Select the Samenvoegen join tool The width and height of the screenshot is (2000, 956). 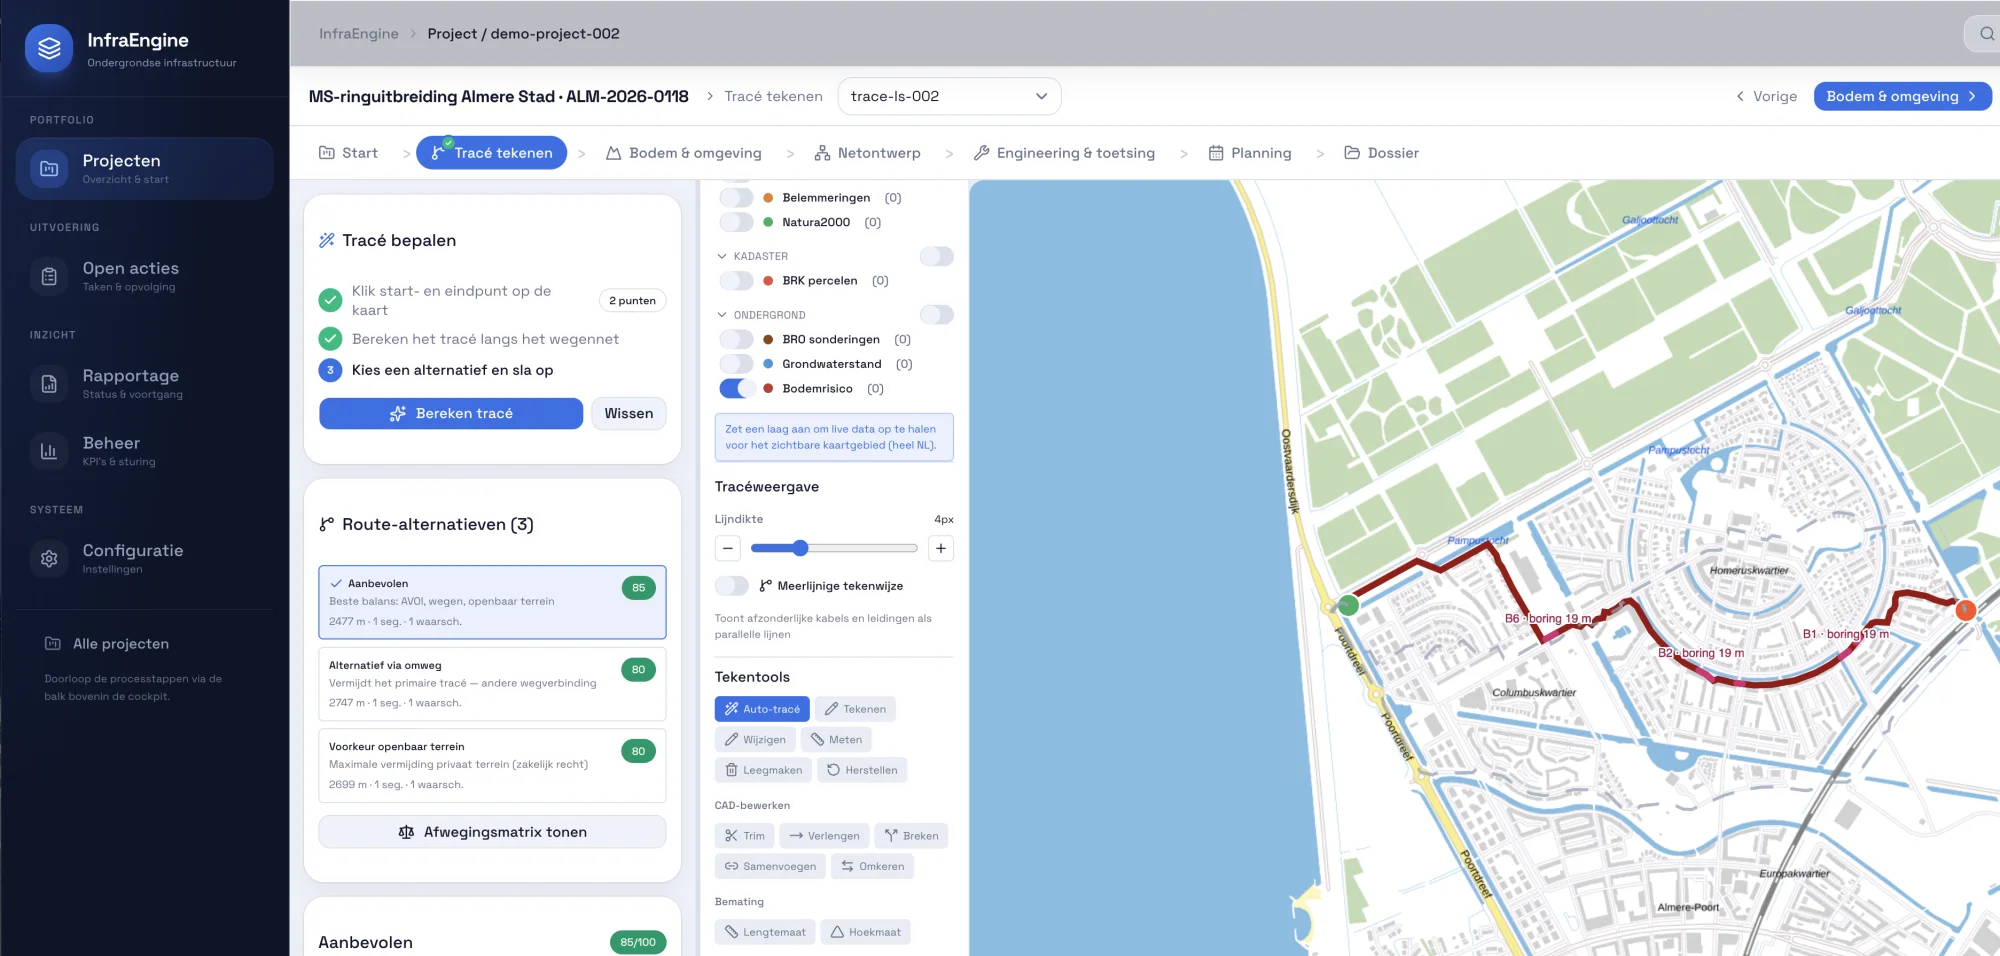[770, 866]
